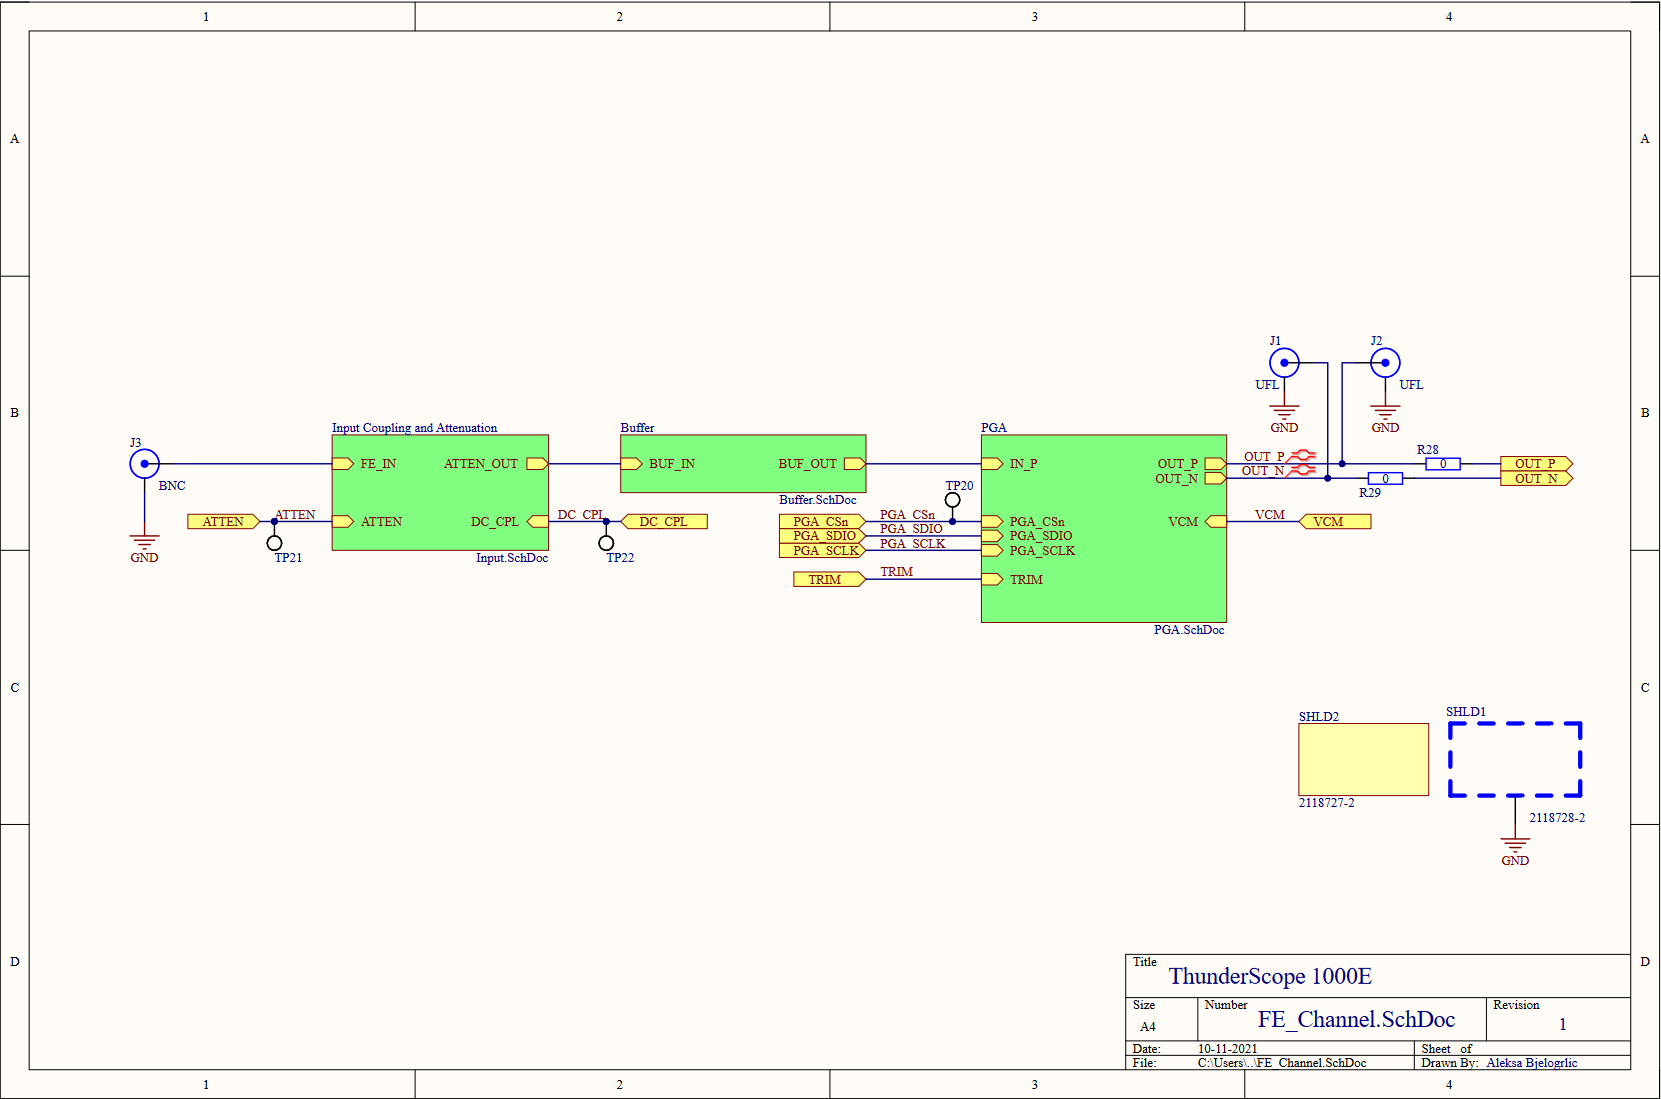This screenshot has height=1099, width=1661.
Task: Open the Buffer sheet symbol block
Action: point(742,463)
